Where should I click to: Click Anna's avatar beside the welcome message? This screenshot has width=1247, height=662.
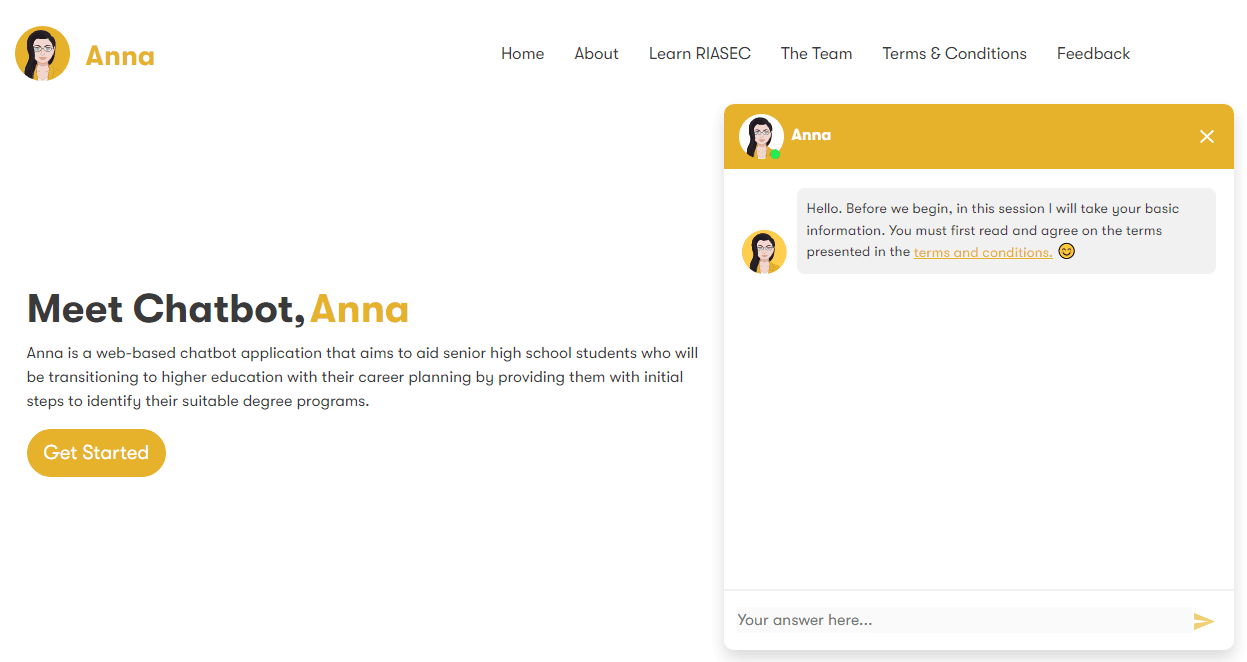click(764, 251)
